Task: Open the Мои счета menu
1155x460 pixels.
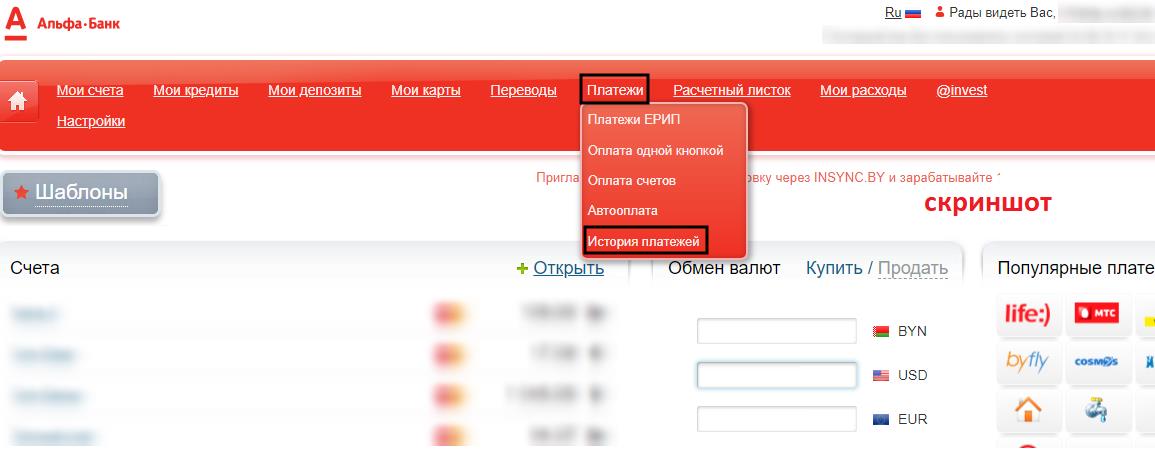Action: [90, 91]
